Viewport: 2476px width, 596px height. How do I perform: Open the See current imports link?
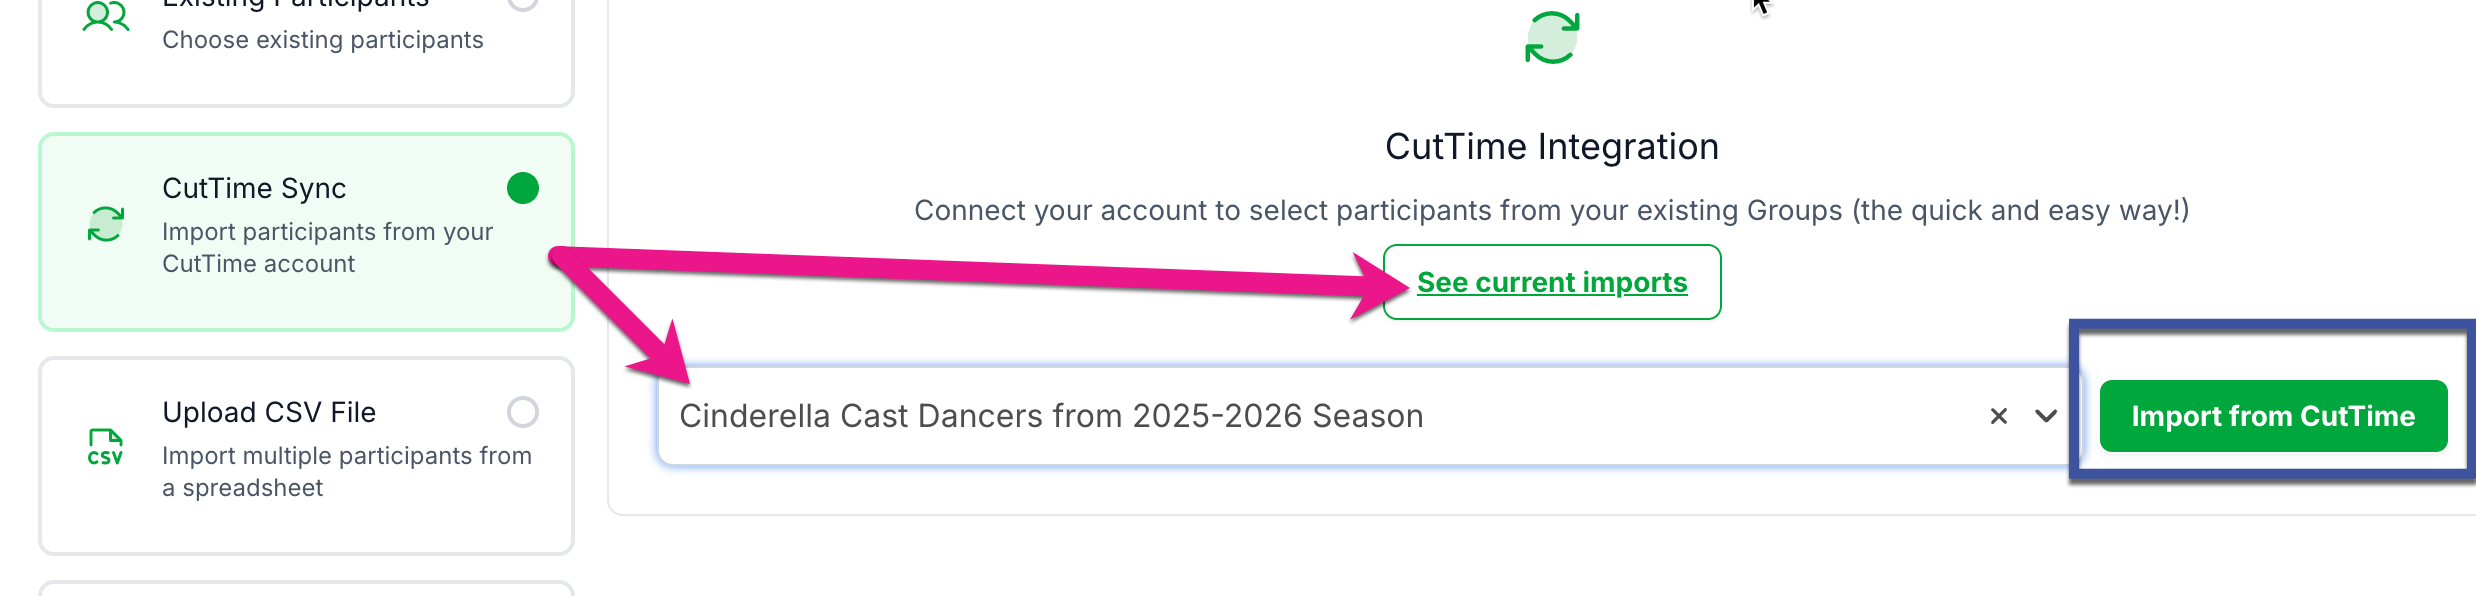(x=1552, y=282)
